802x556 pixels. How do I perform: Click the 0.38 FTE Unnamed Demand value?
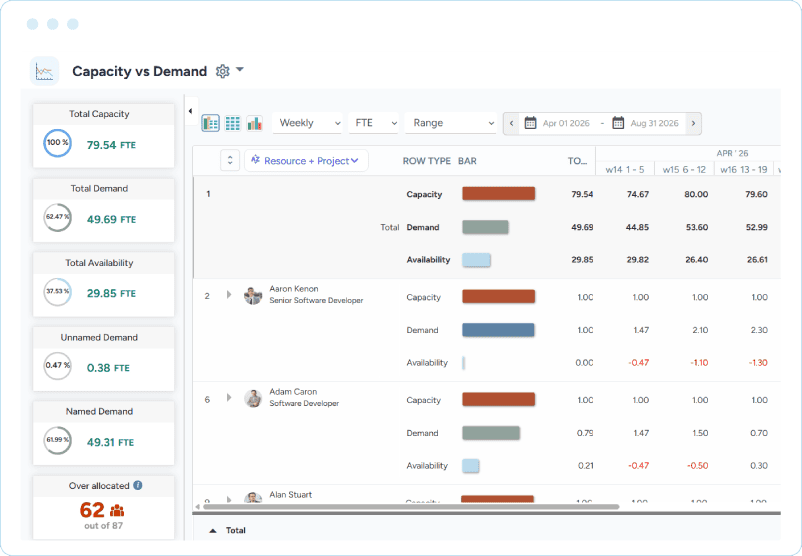pyautogui.click(x=108, y=368)
